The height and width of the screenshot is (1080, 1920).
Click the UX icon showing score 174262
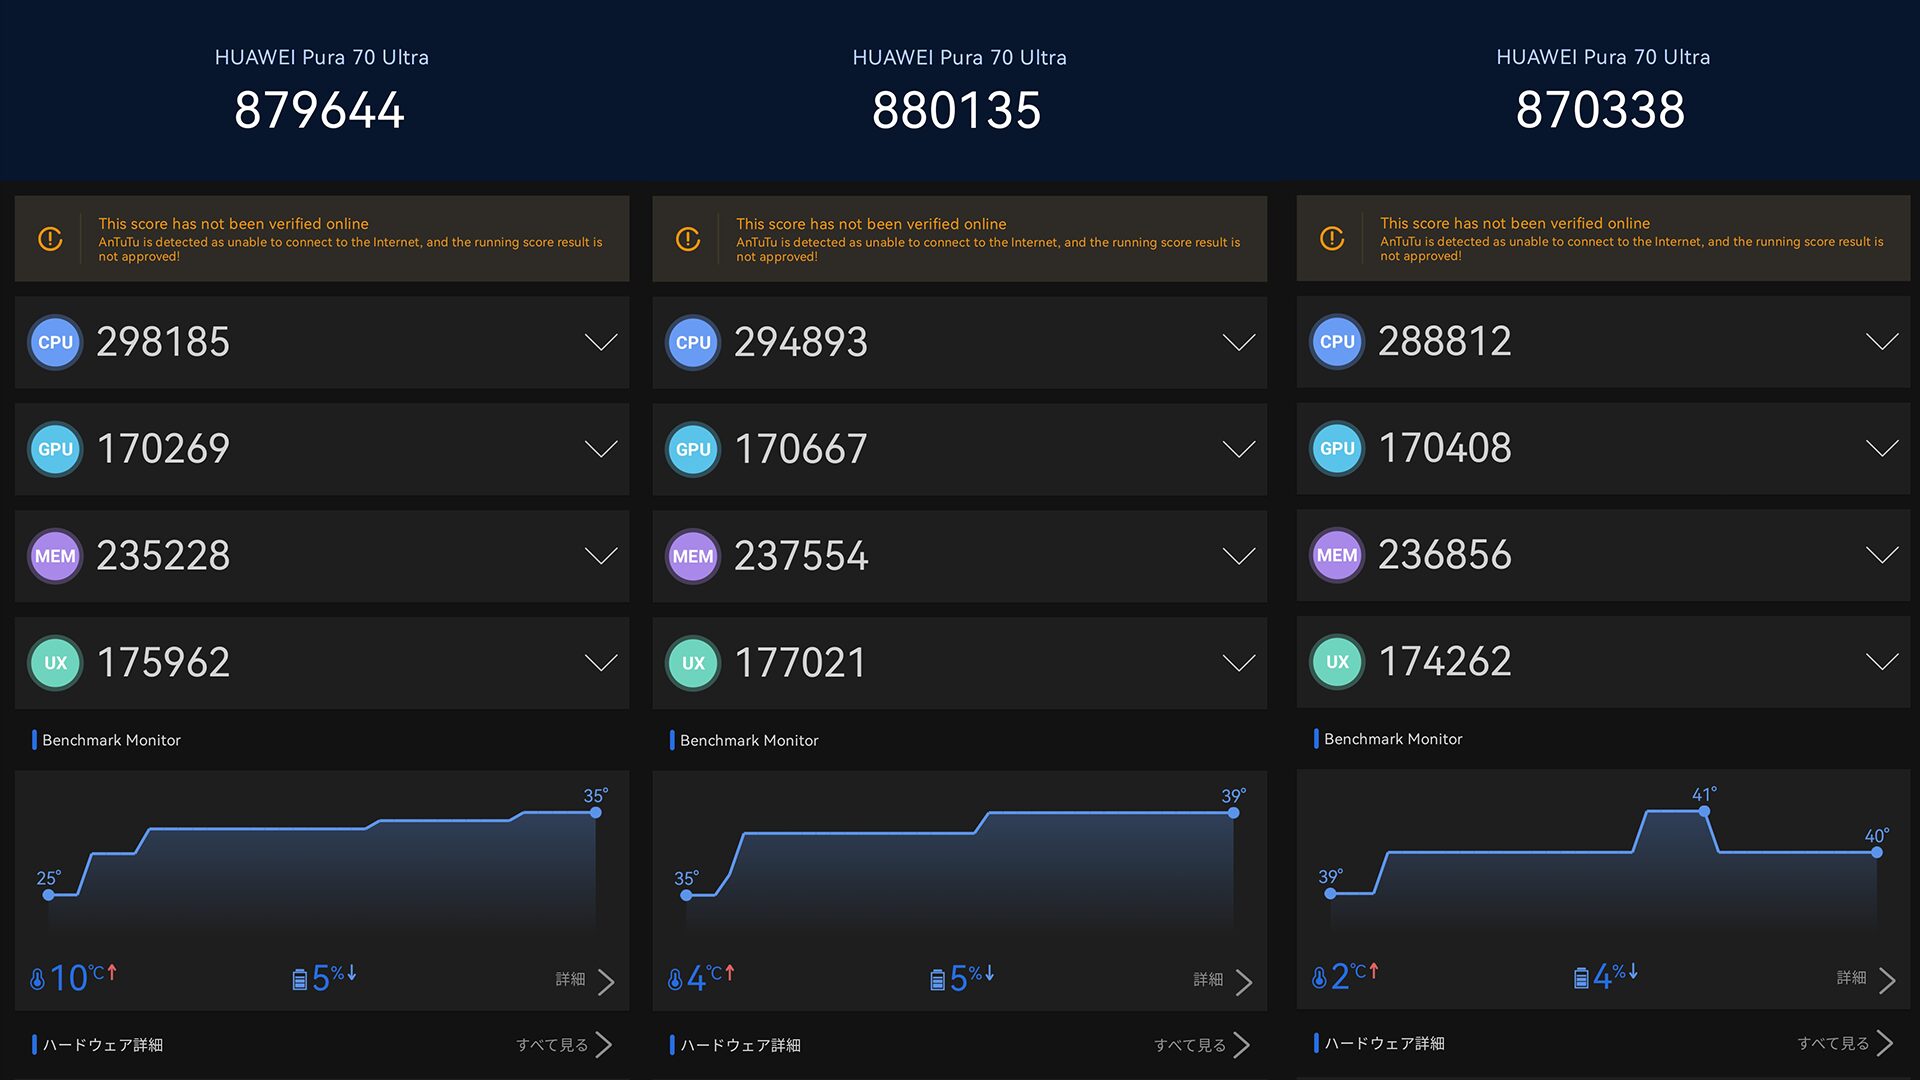pyautogui.click(x=1337, y=662)
